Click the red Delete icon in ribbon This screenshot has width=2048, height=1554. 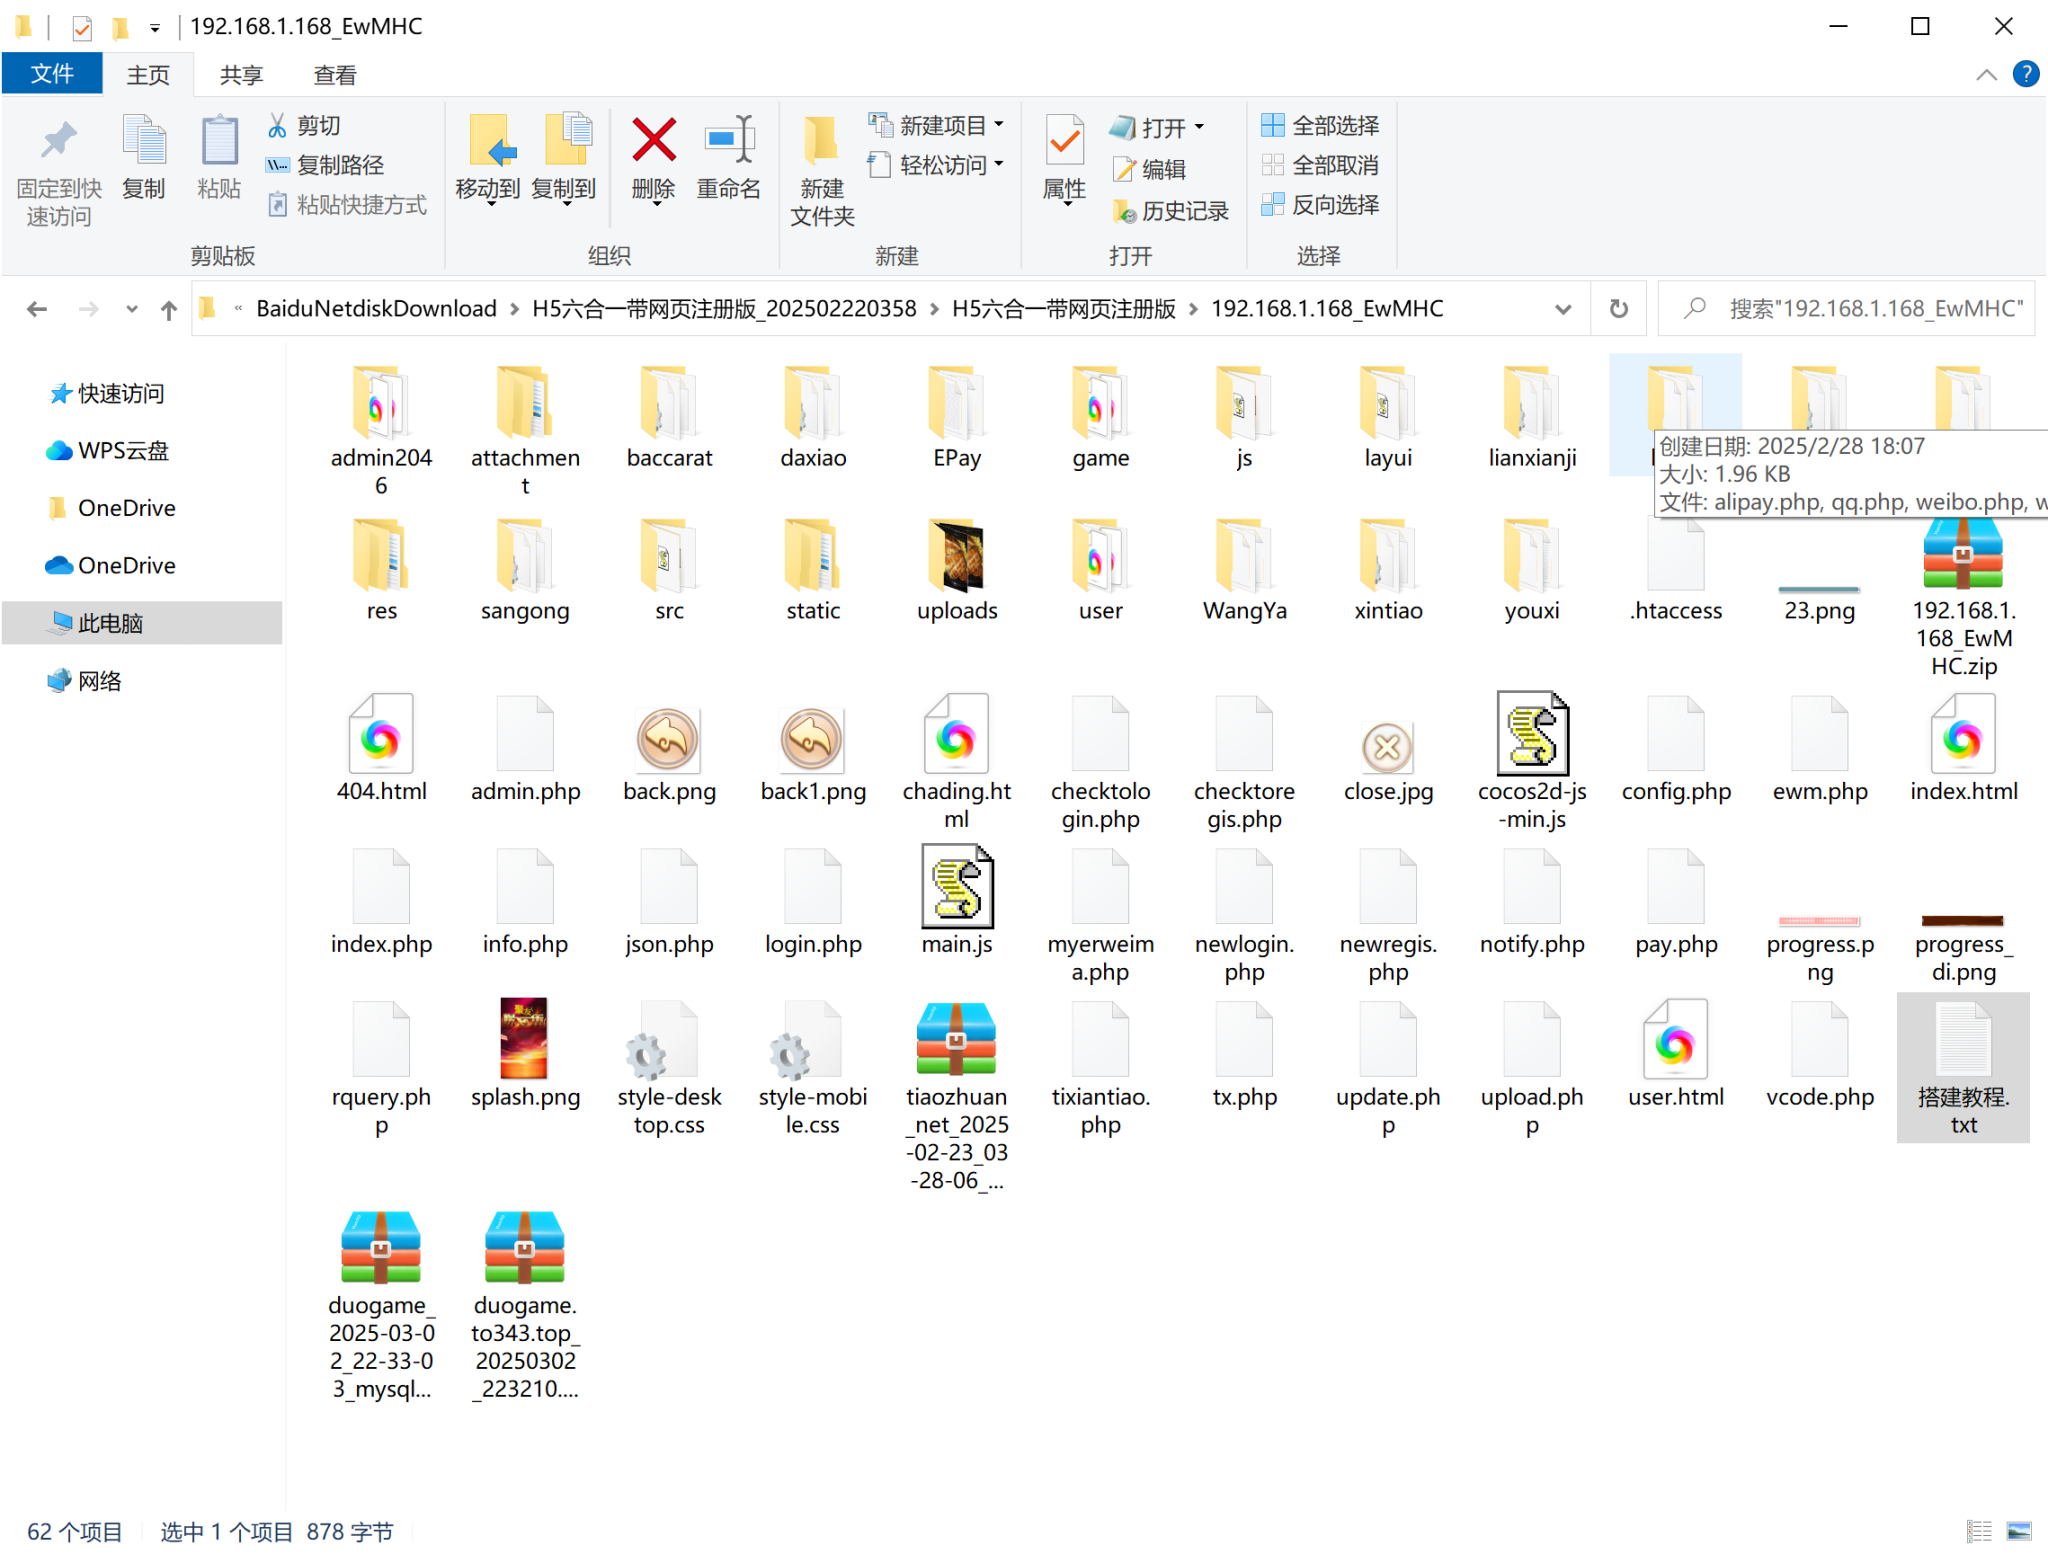pos(653,142)
